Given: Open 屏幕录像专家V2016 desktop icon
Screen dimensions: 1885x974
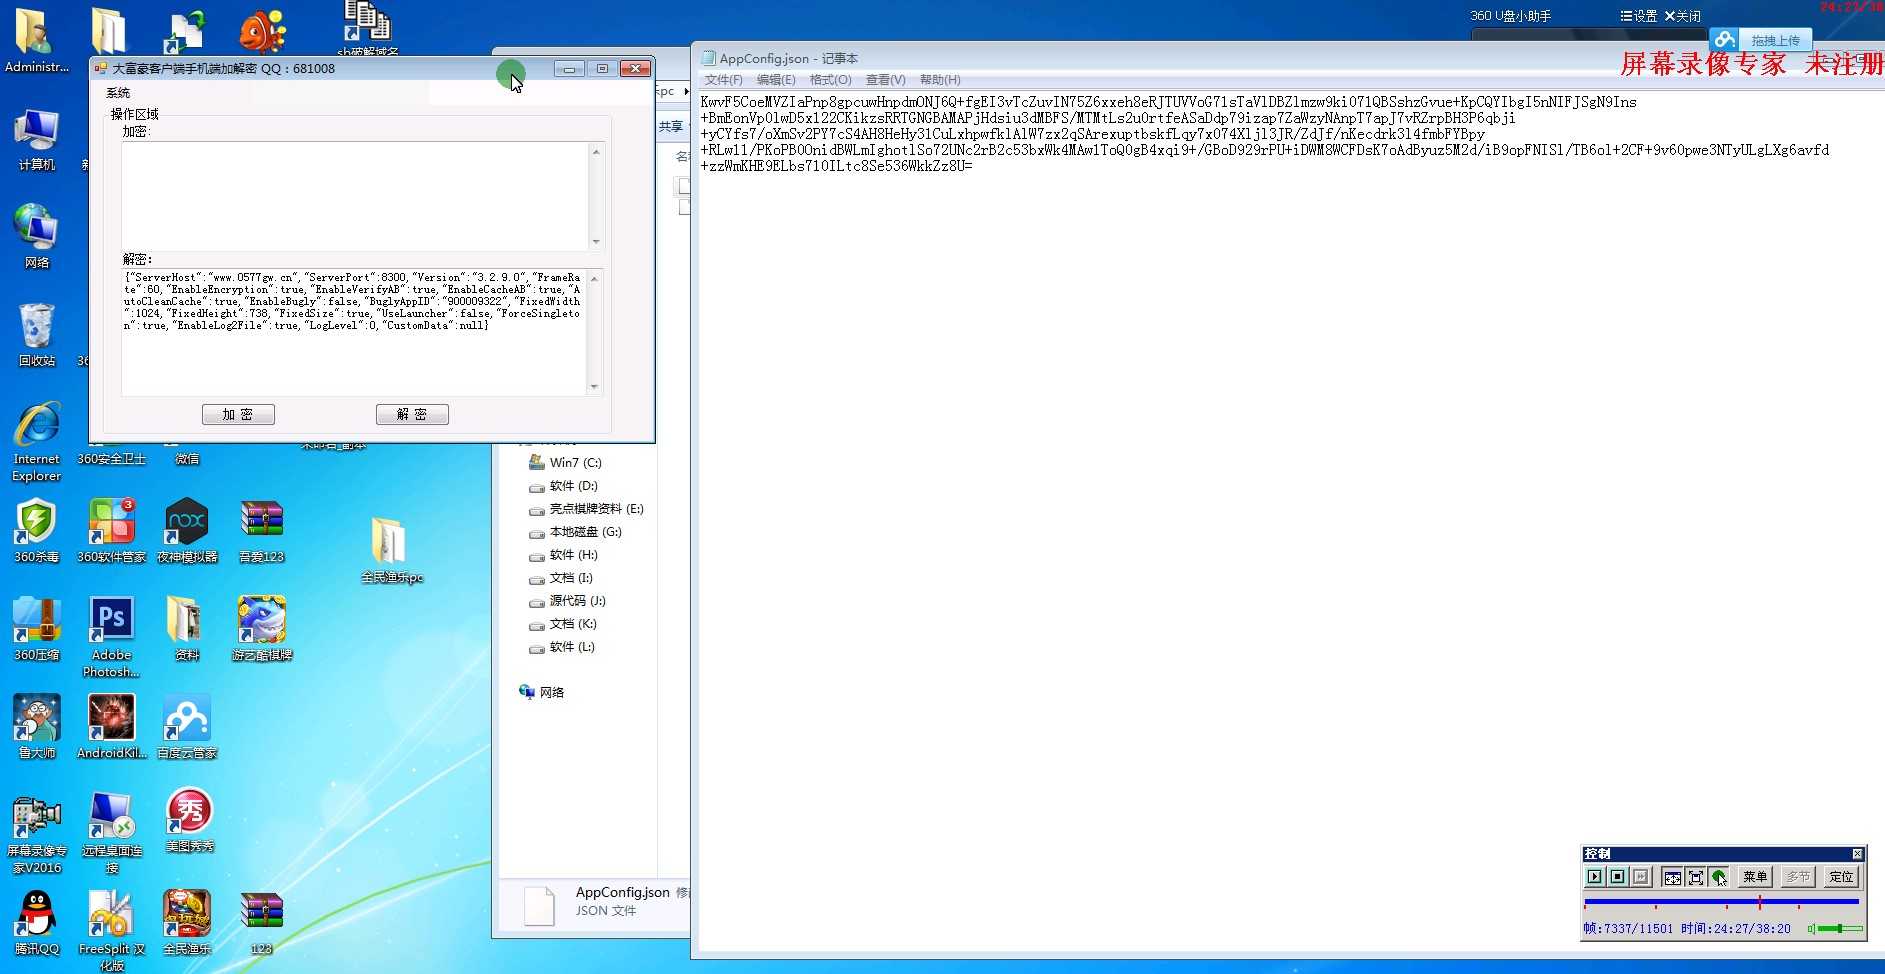Looking at the screenshot, I should (x=37, y=834).
